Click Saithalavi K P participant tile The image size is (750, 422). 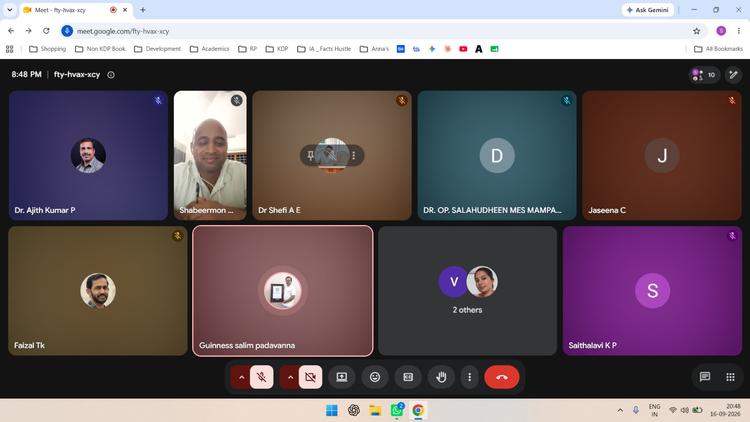pos(652,290)
